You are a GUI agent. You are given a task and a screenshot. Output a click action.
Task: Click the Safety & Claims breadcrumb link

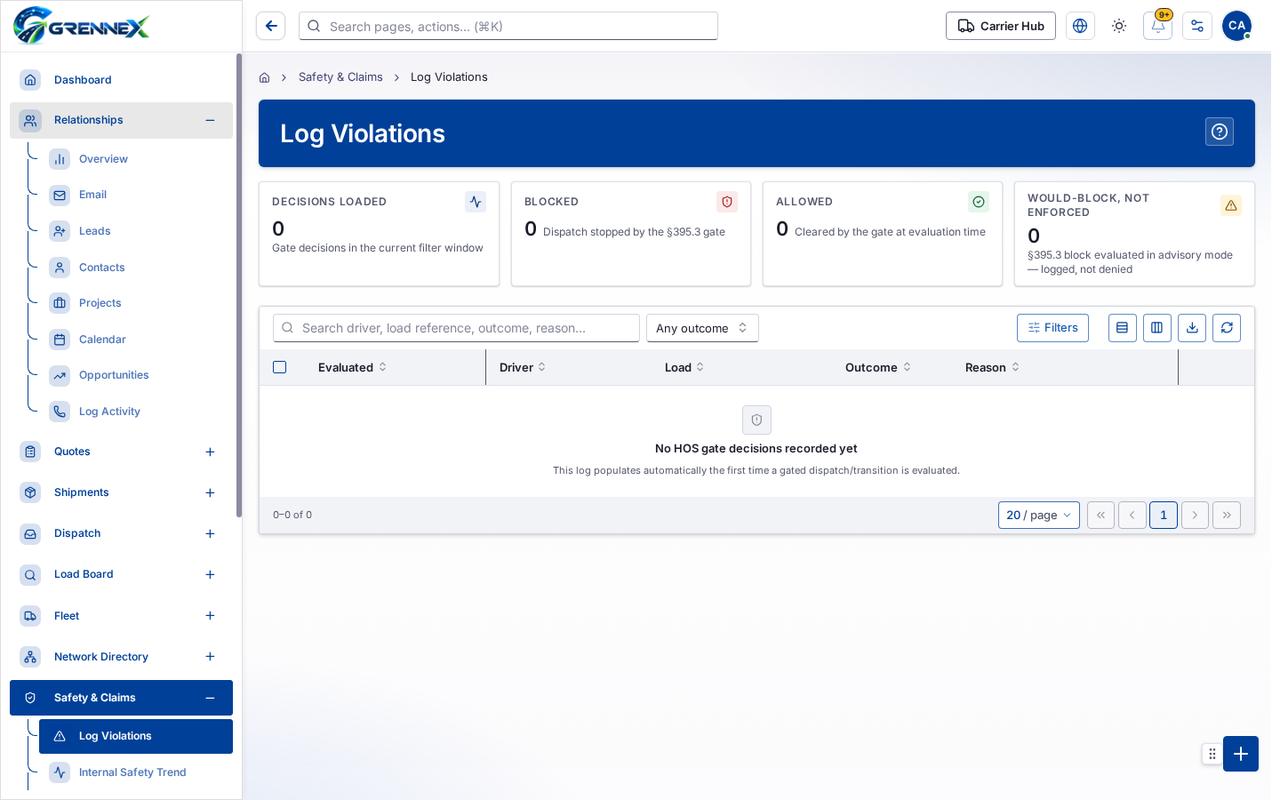click(x=340, y=77)
